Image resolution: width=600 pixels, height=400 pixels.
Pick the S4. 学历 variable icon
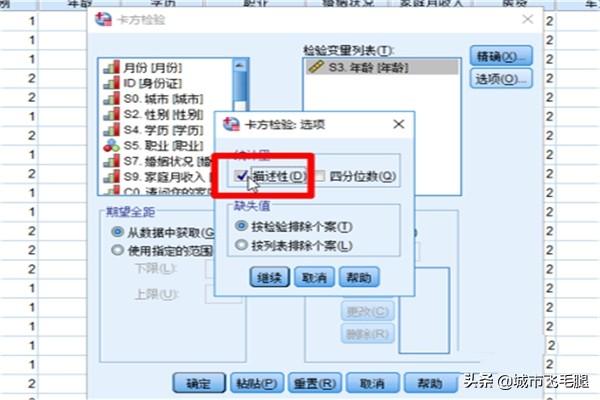pyautogui.click(x=111, y=130)
